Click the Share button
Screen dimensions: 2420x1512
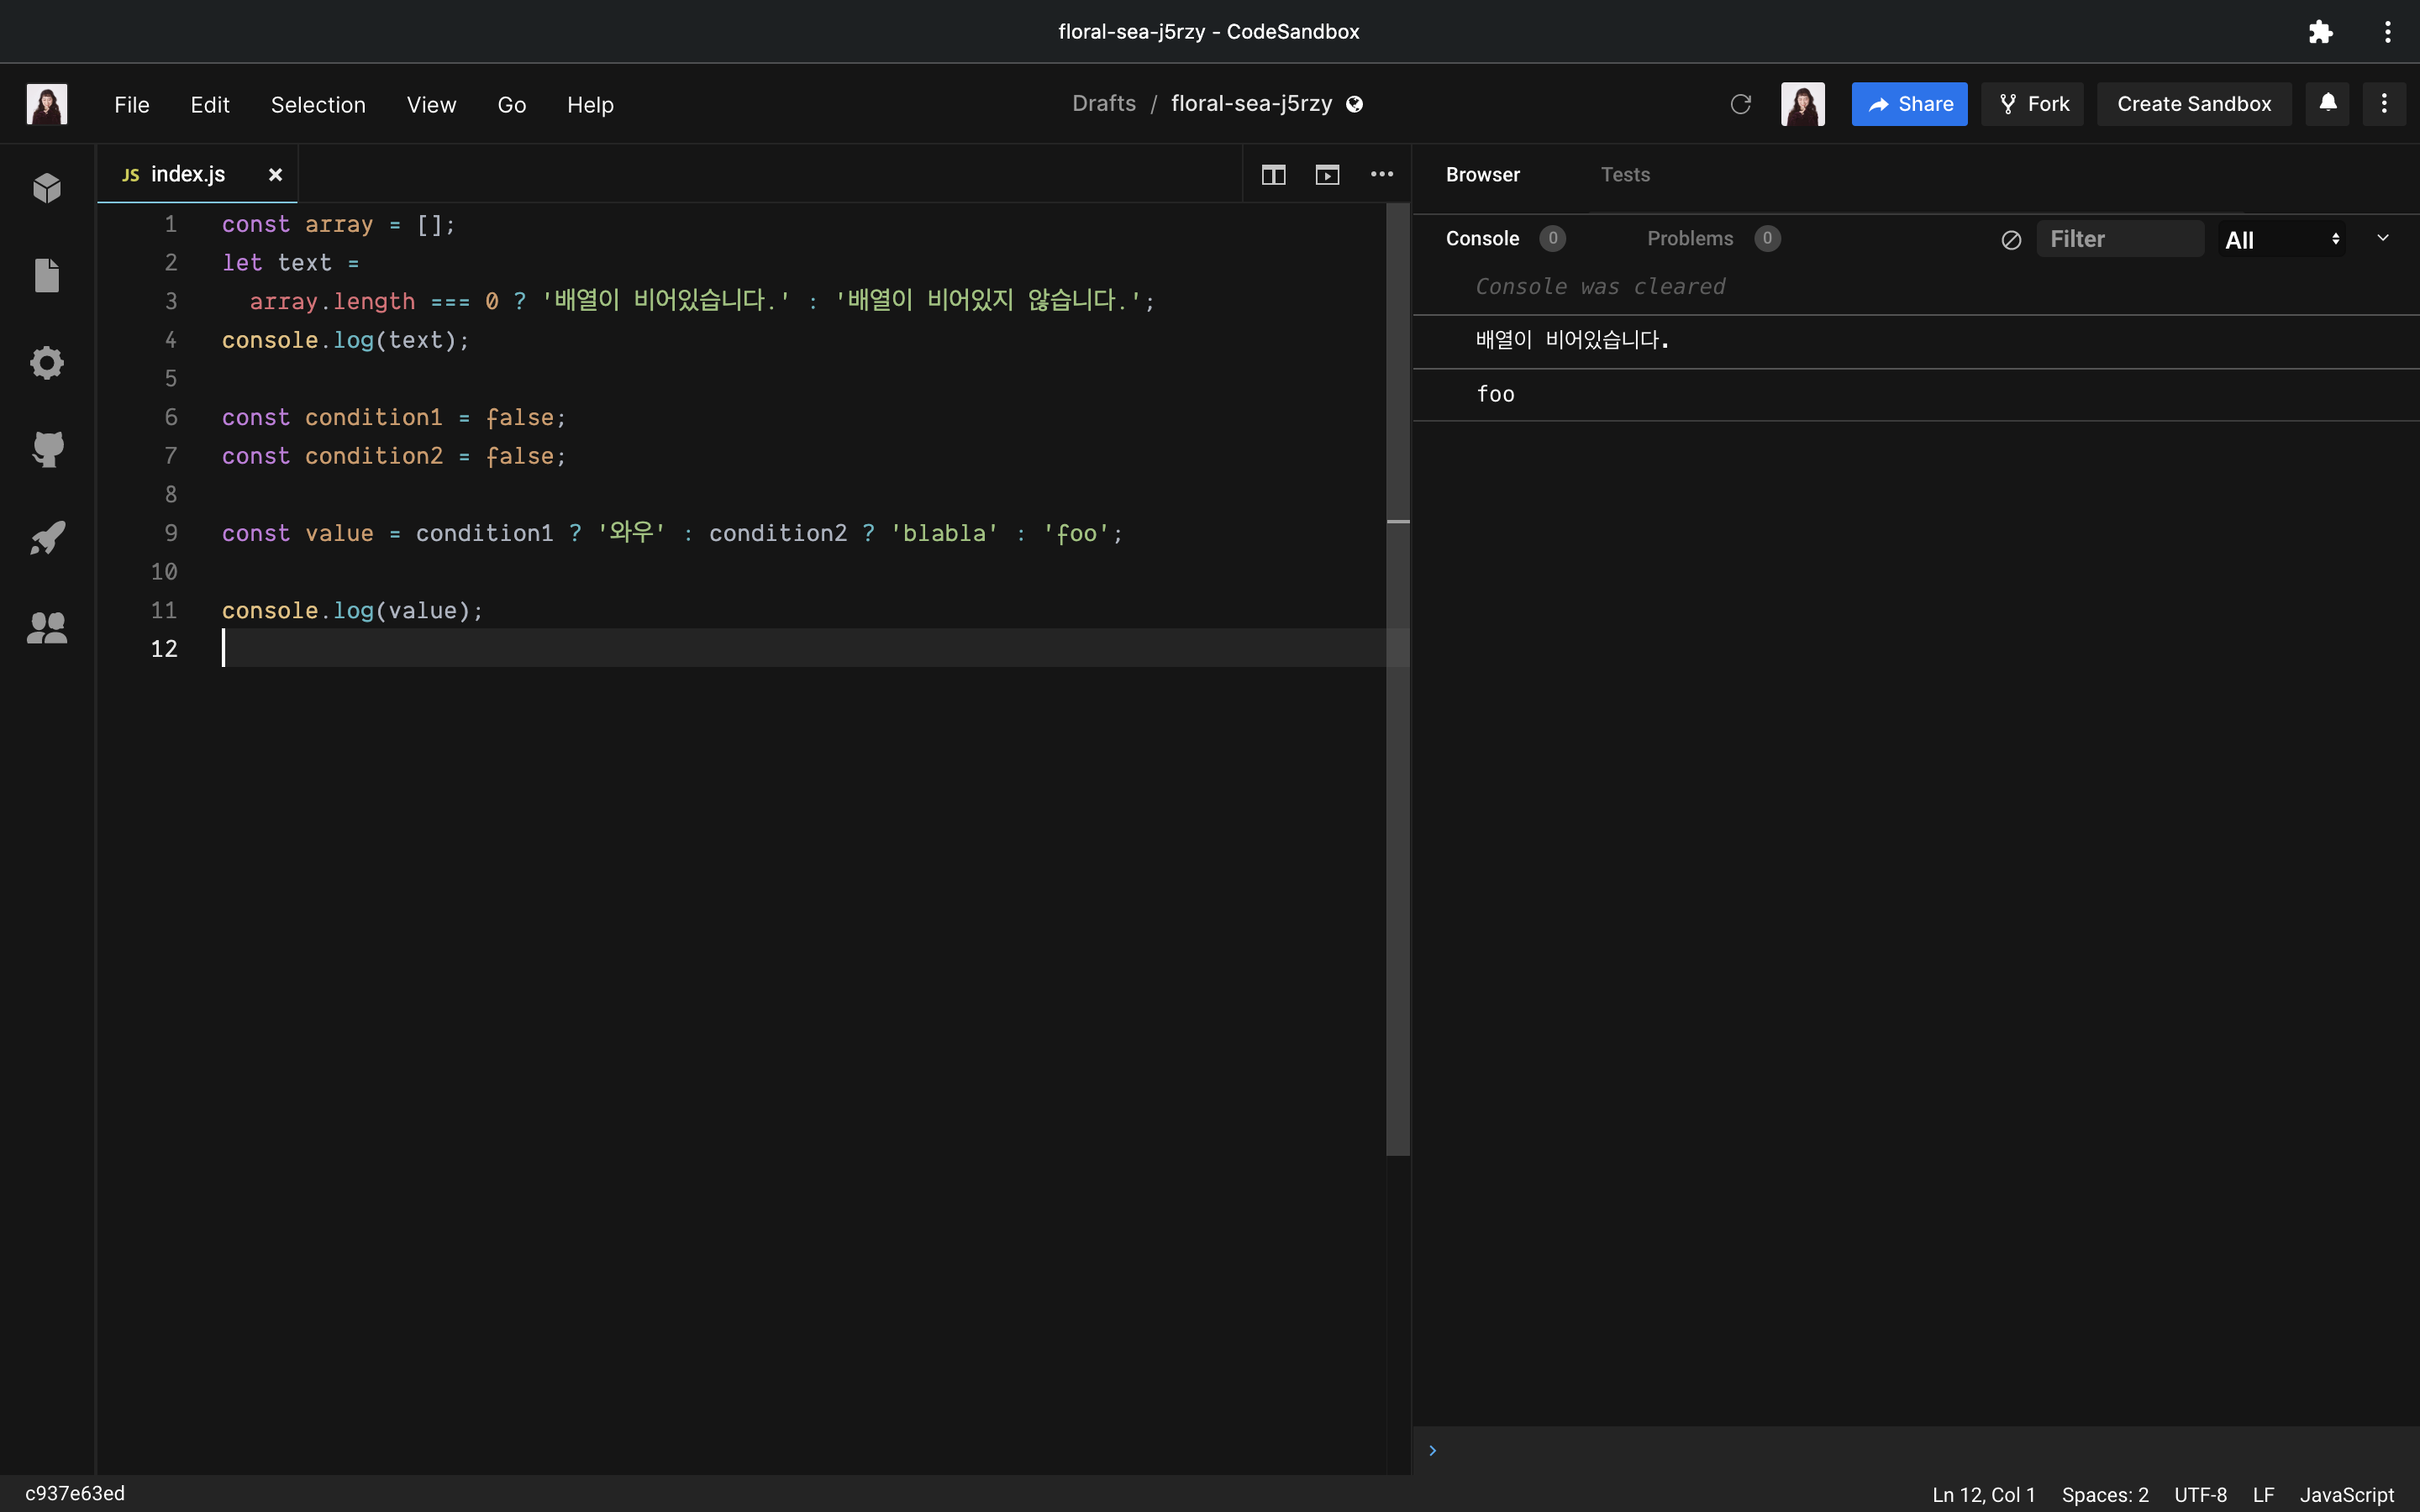click(x=1909, y=104)
